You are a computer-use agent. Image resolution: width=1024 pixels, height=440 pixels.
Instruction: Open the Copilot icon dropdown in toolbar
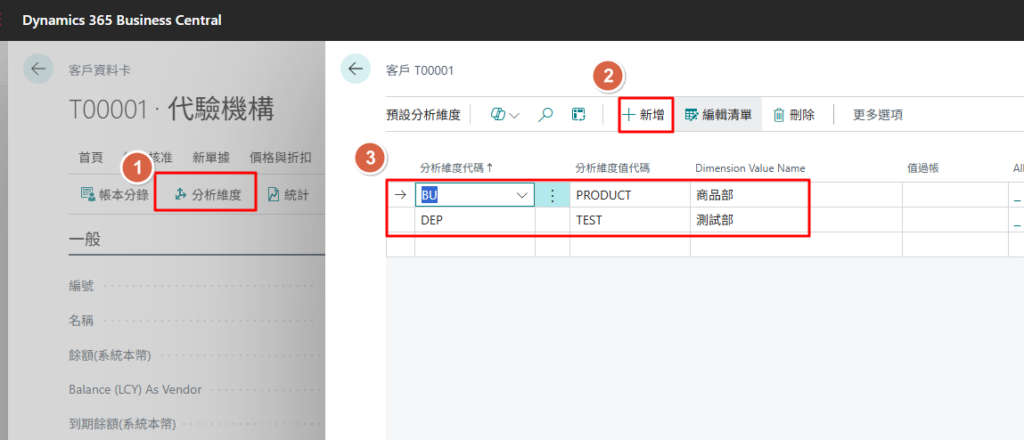point(504,115)
